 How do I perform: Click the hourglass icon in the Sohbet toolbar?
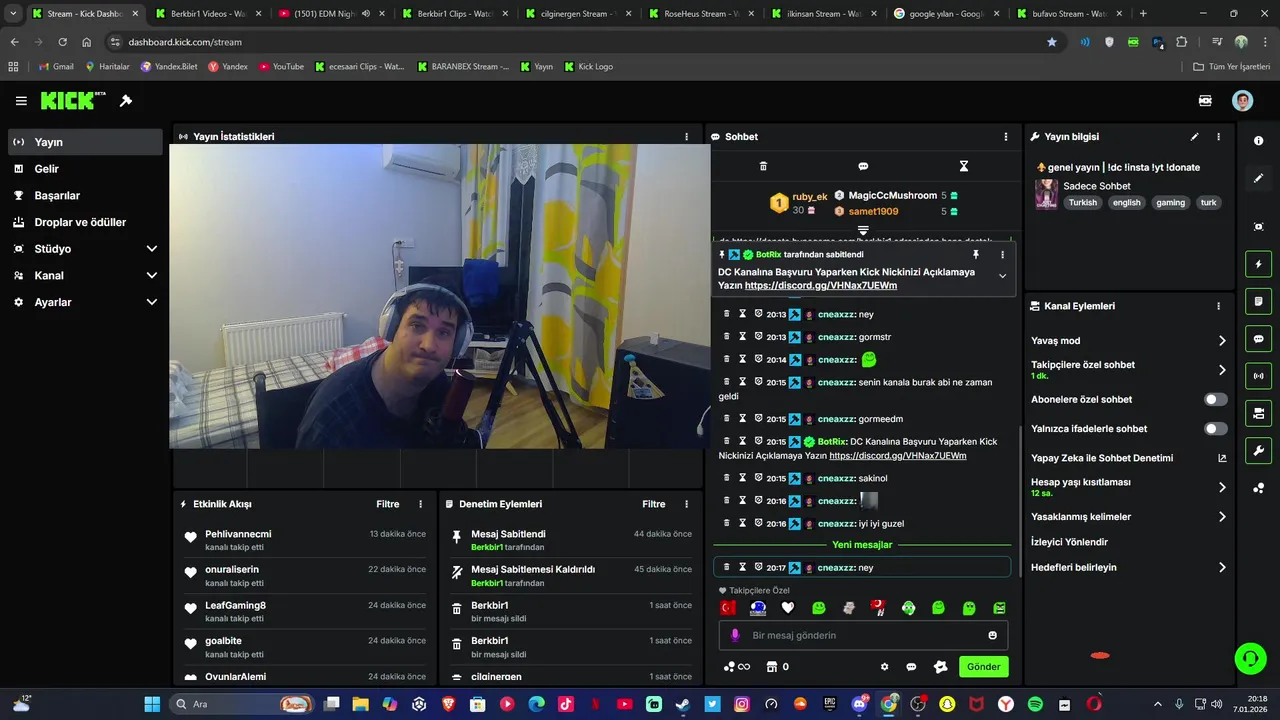tap(964, 166)
